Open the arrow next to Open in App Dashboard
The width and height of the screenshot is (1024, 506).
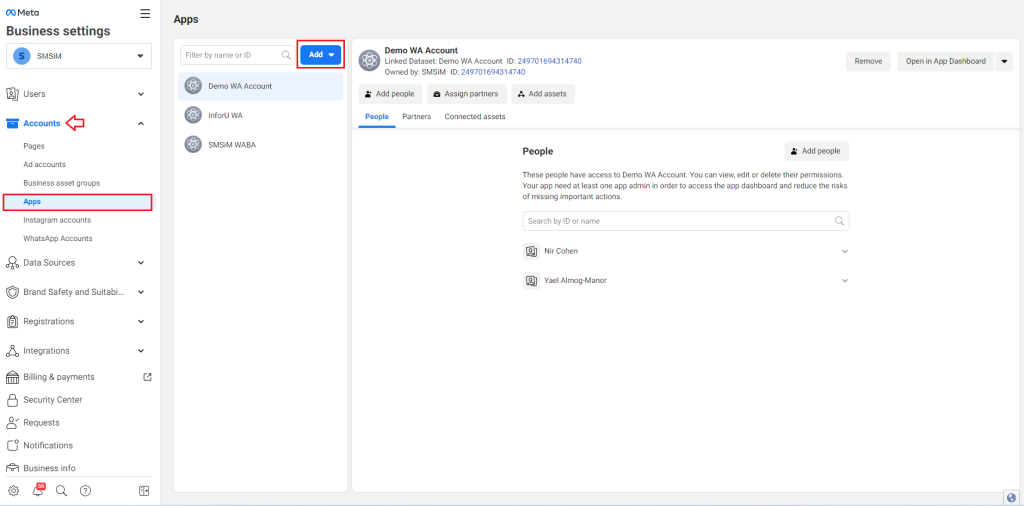1004,61
